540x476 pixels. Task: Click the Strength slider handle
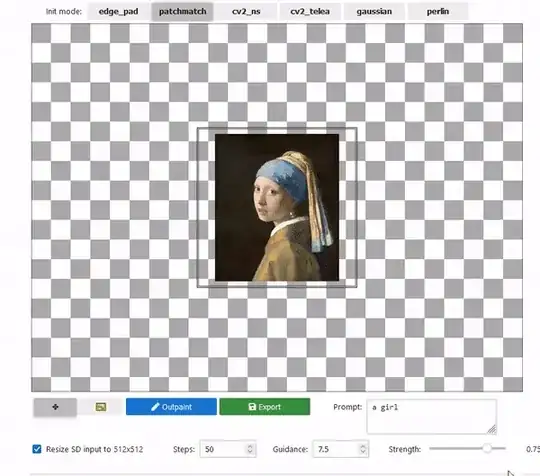point(487,448)
